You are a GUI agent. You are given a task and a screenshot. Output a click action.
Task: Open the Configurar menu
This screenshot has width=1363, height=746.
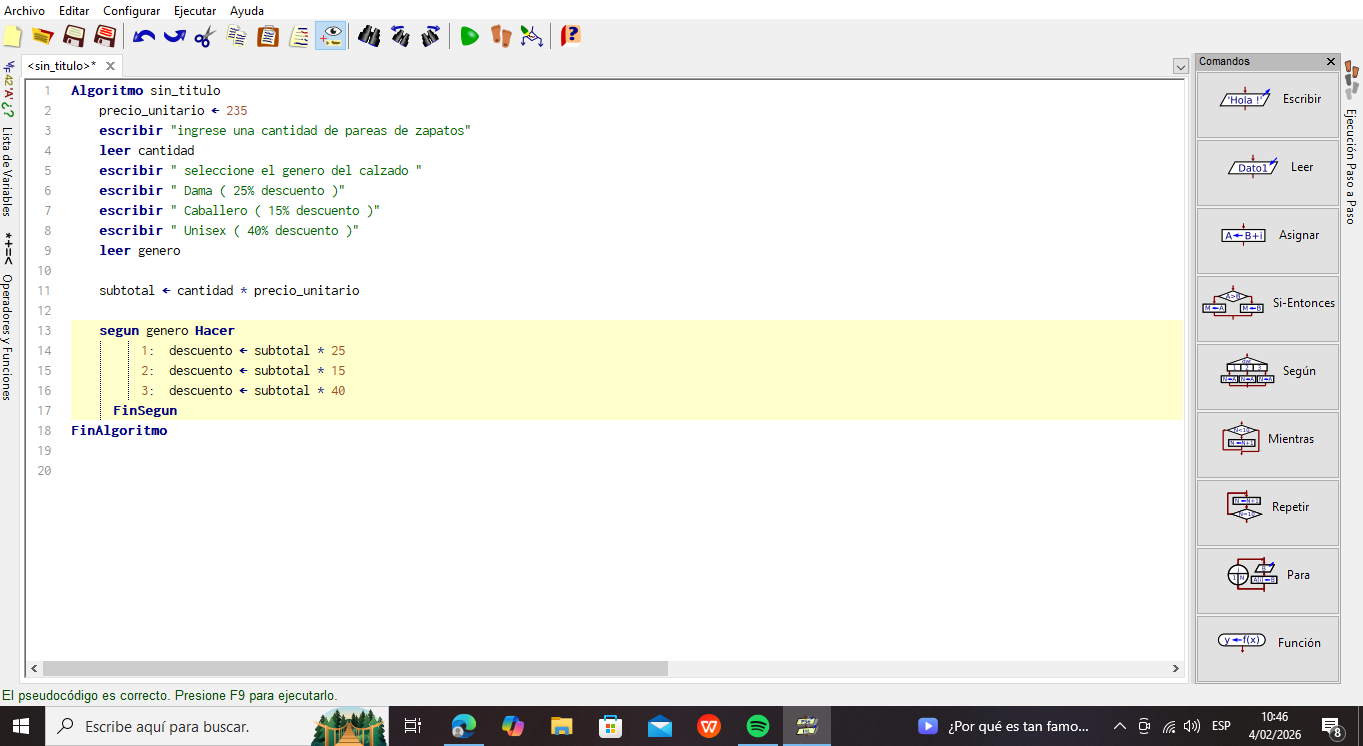tap(131, 11)
